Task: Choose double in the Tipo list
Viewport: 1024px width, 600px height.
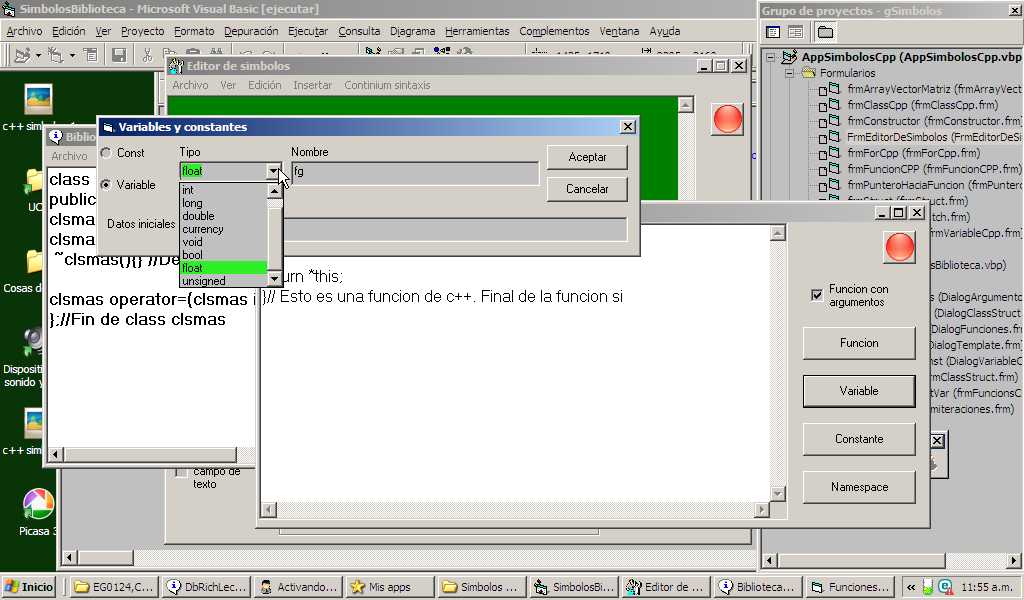Action: pyautogui.click(x=223, y=216)
